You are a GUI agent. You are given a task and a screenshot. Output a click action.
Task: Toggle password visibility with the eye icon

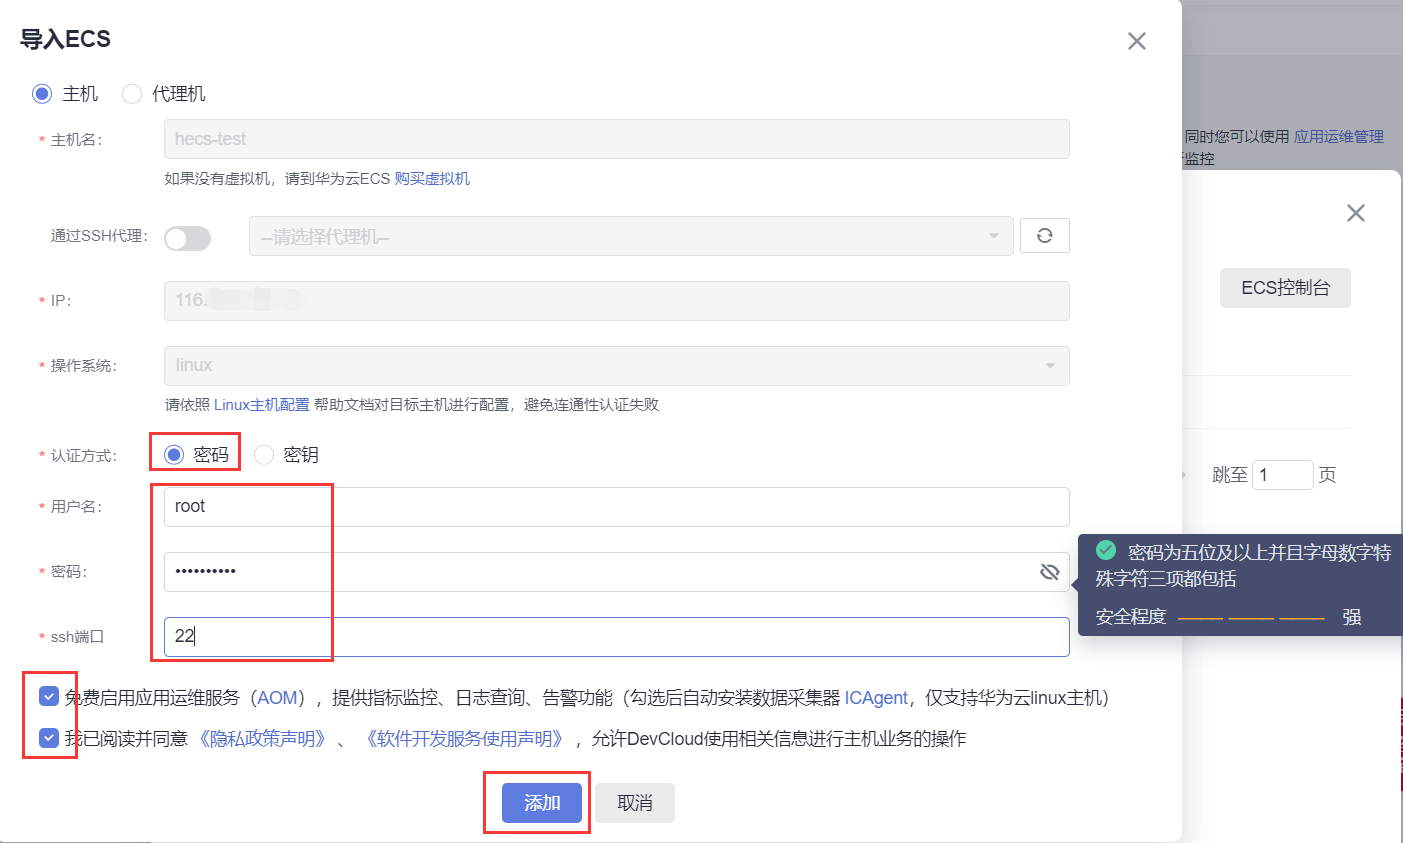point(1049,571)
